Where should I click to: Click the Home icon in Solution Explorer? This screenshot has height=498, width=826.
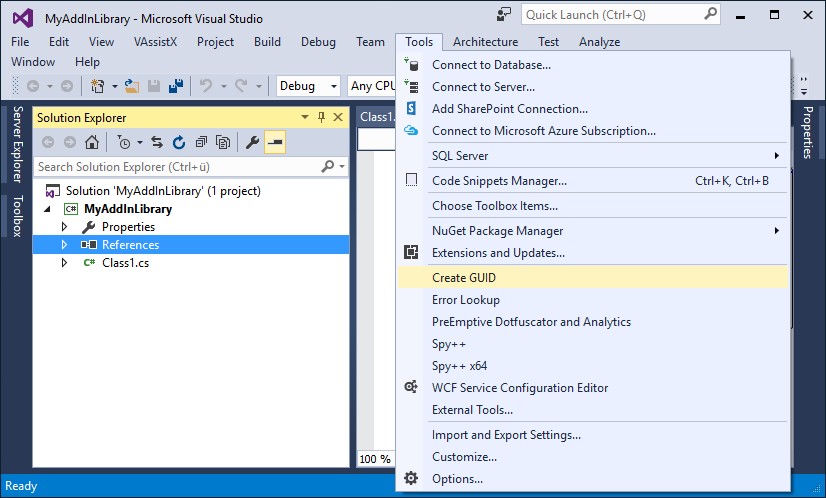pos(91,142)
